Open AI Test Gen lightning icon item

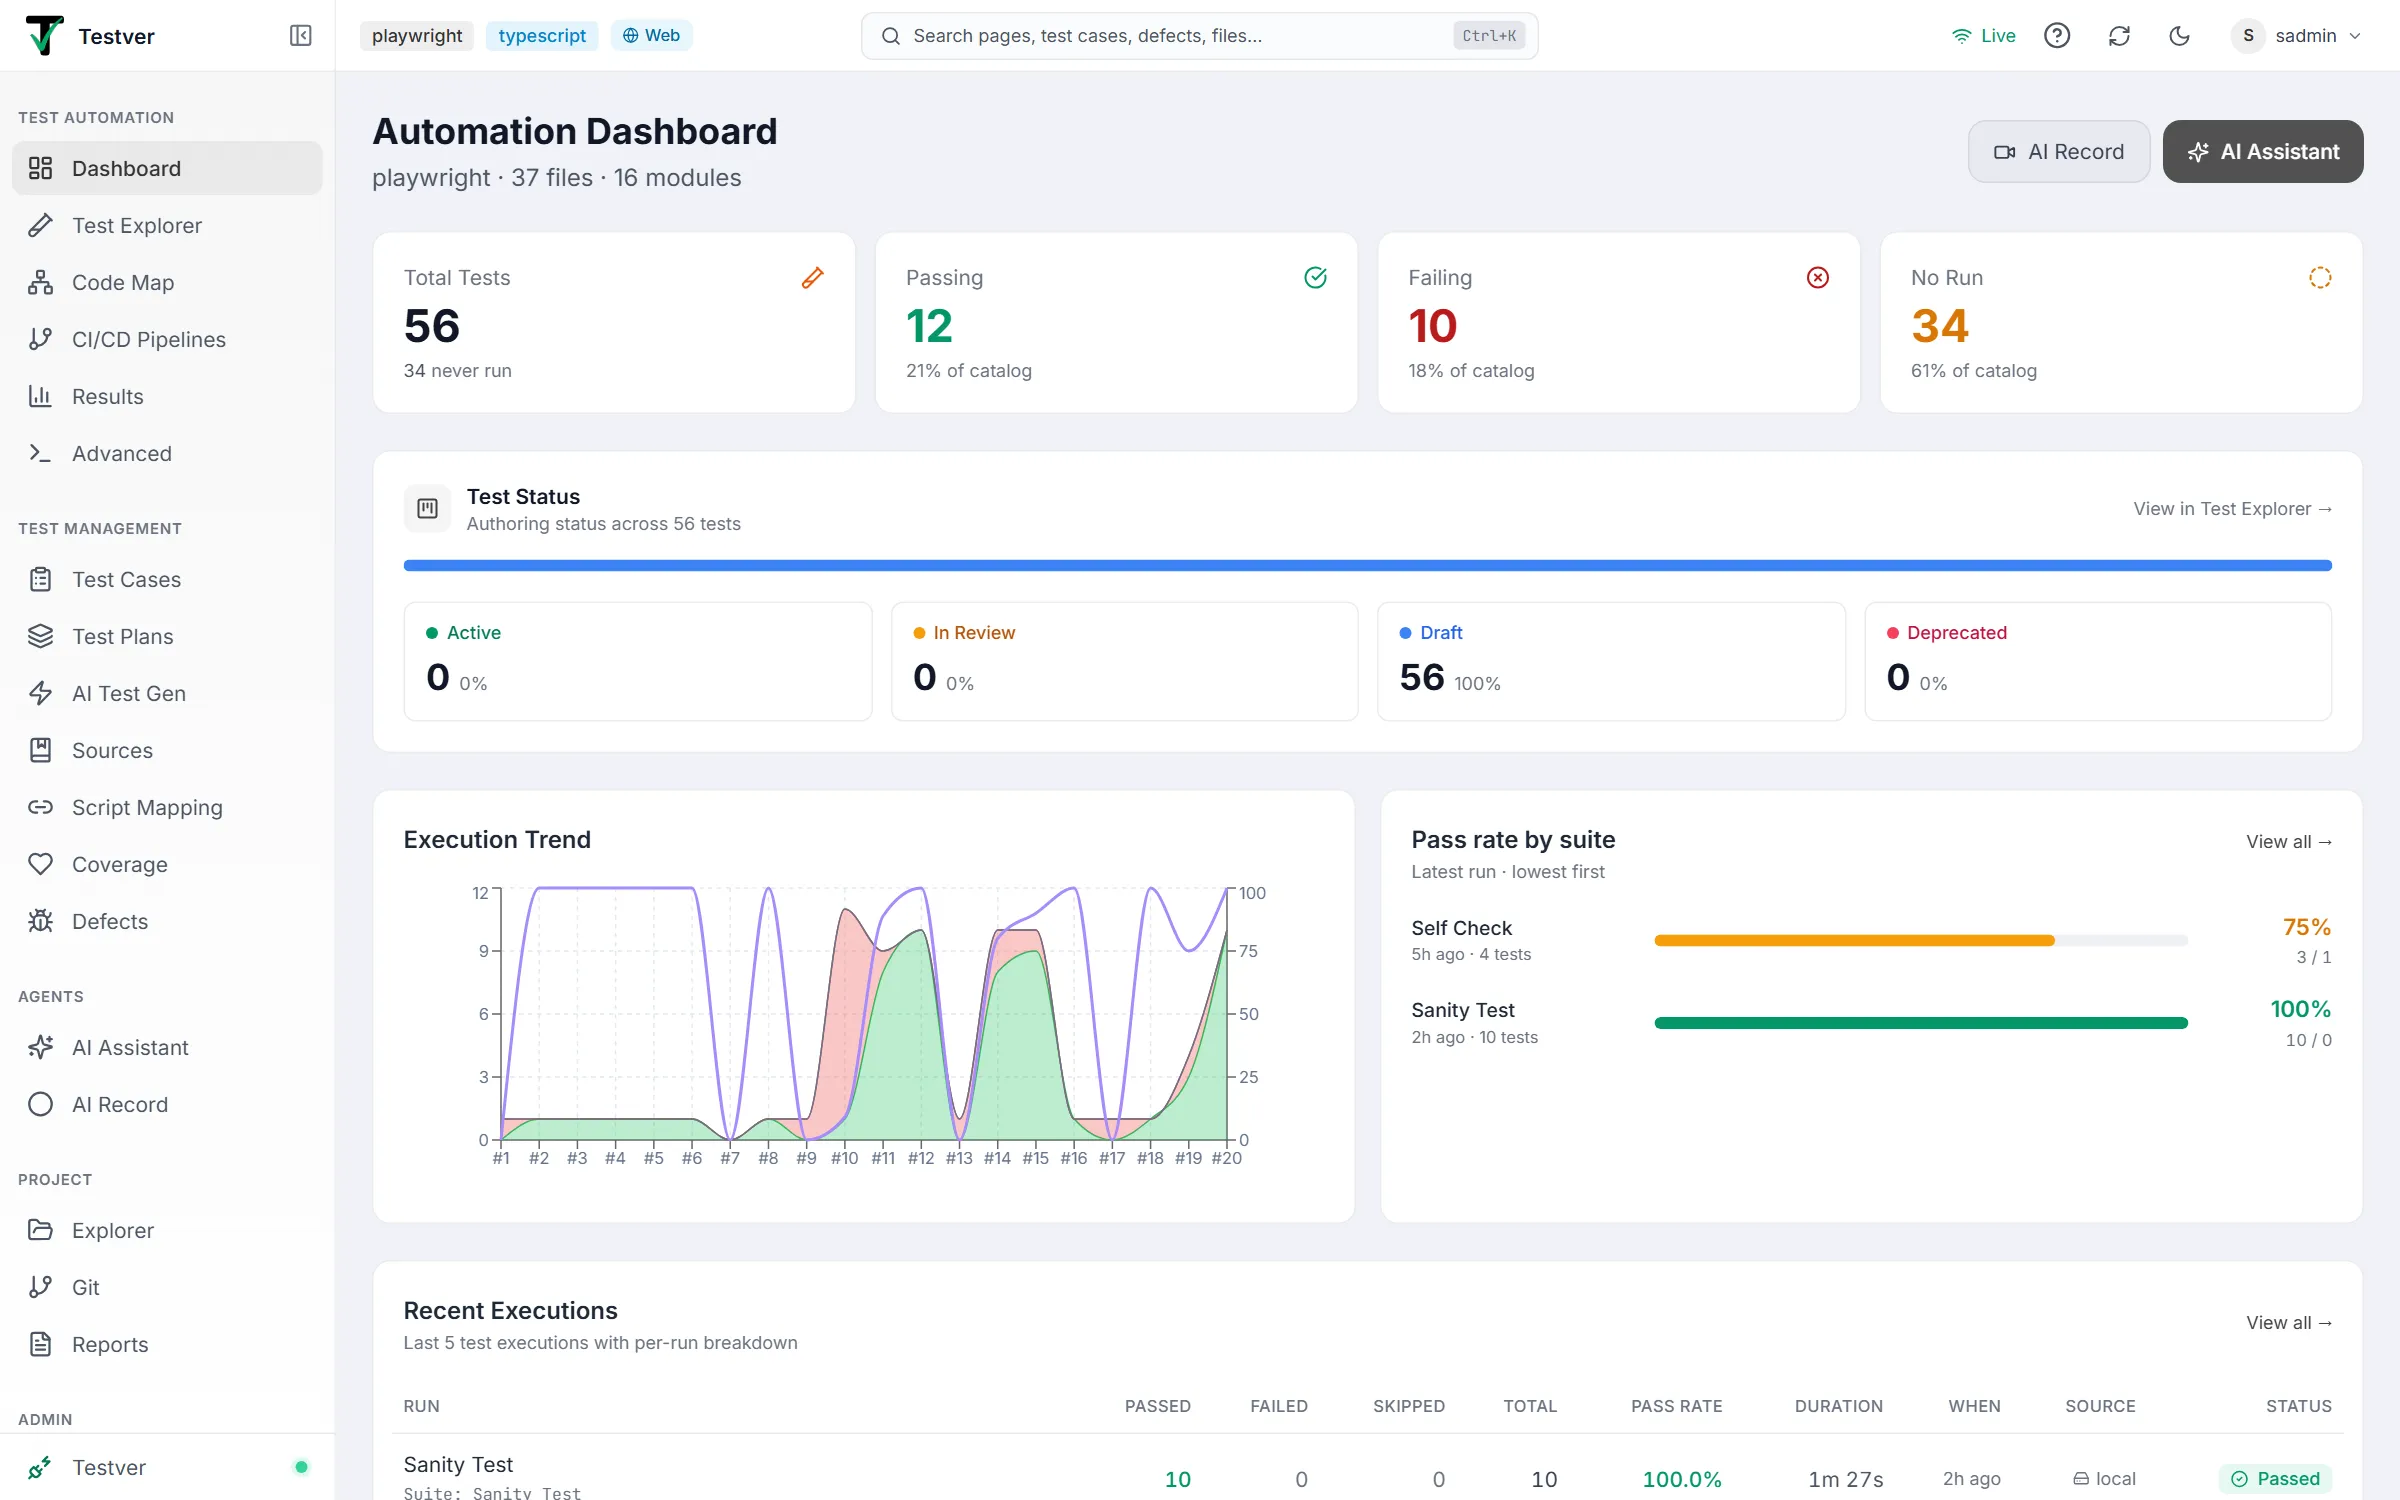click(x=167, y=693)
